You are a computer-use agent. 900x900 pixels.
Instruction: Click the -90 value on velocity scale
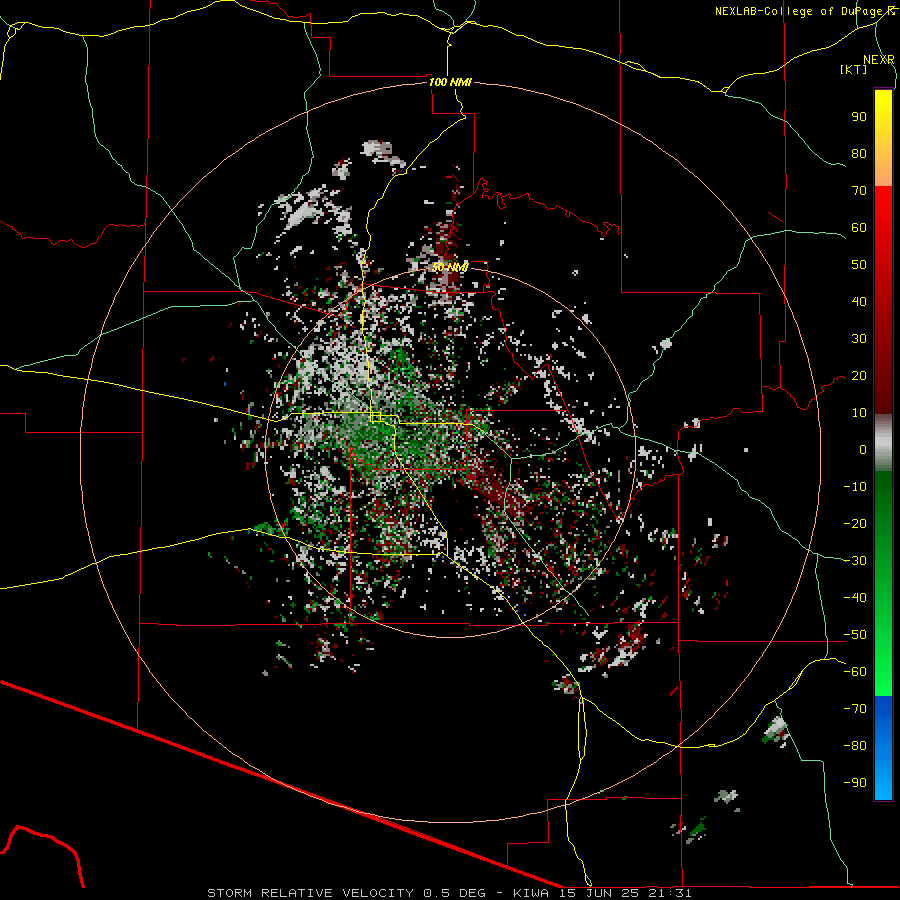coord(855,783)
